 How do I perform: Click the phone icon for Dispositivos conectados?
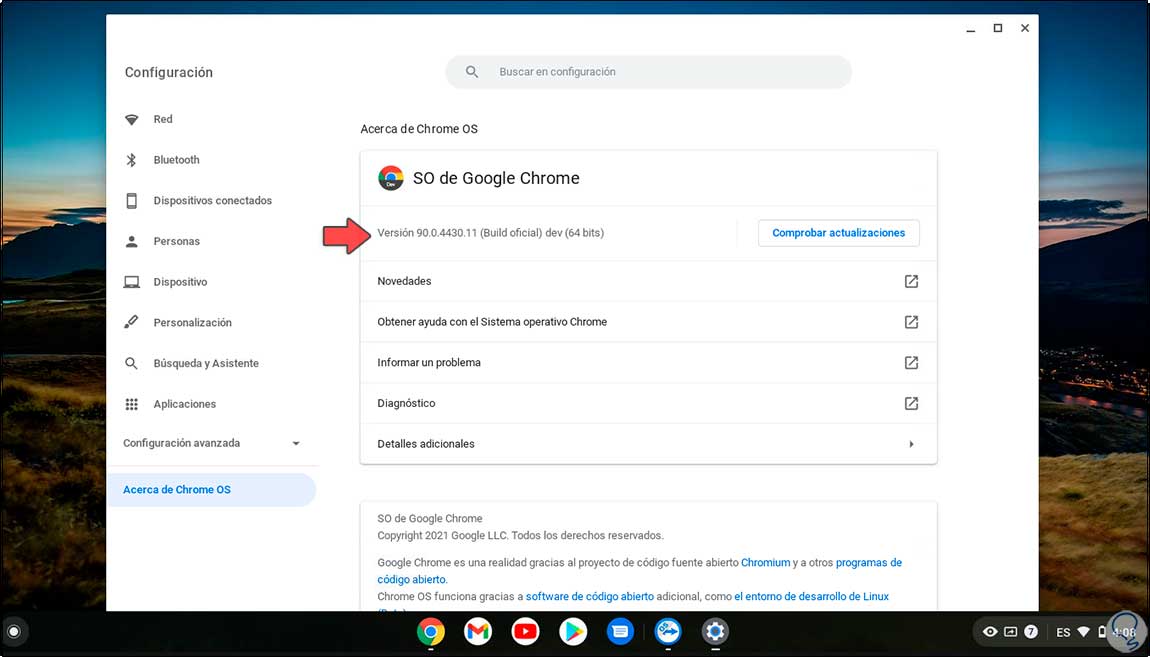[131, 201]
